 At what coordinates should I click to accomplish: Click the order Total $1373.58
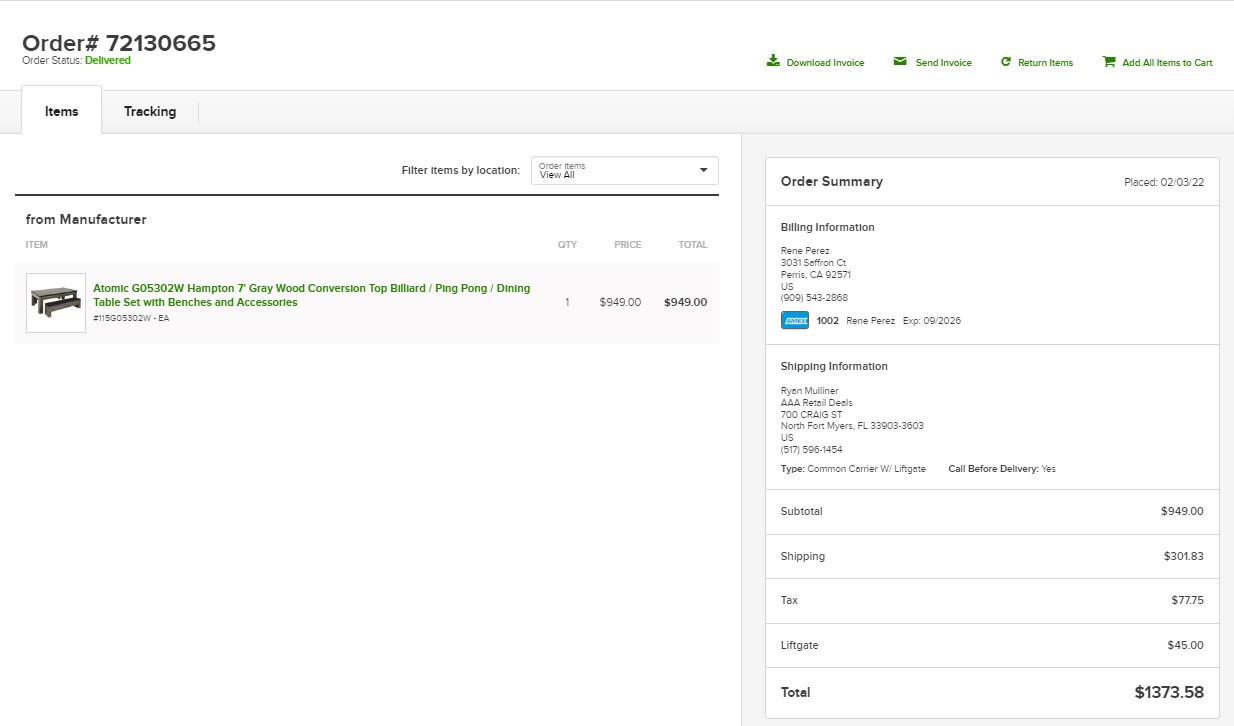1169,692
